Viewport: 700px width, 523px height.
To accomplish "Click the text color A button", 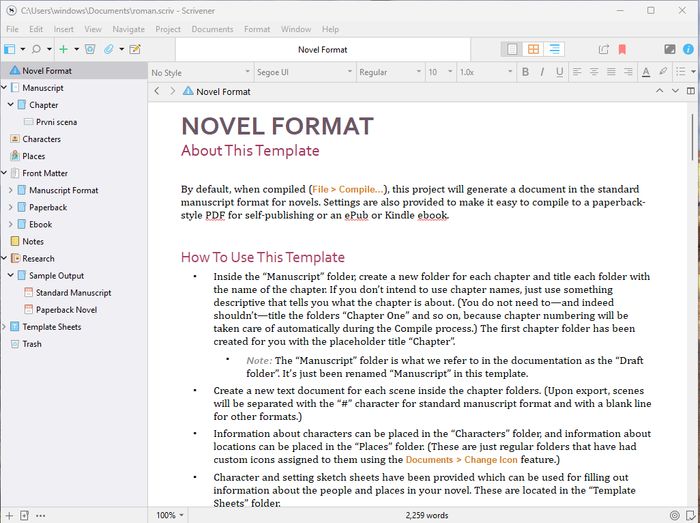I will (646, 72).
